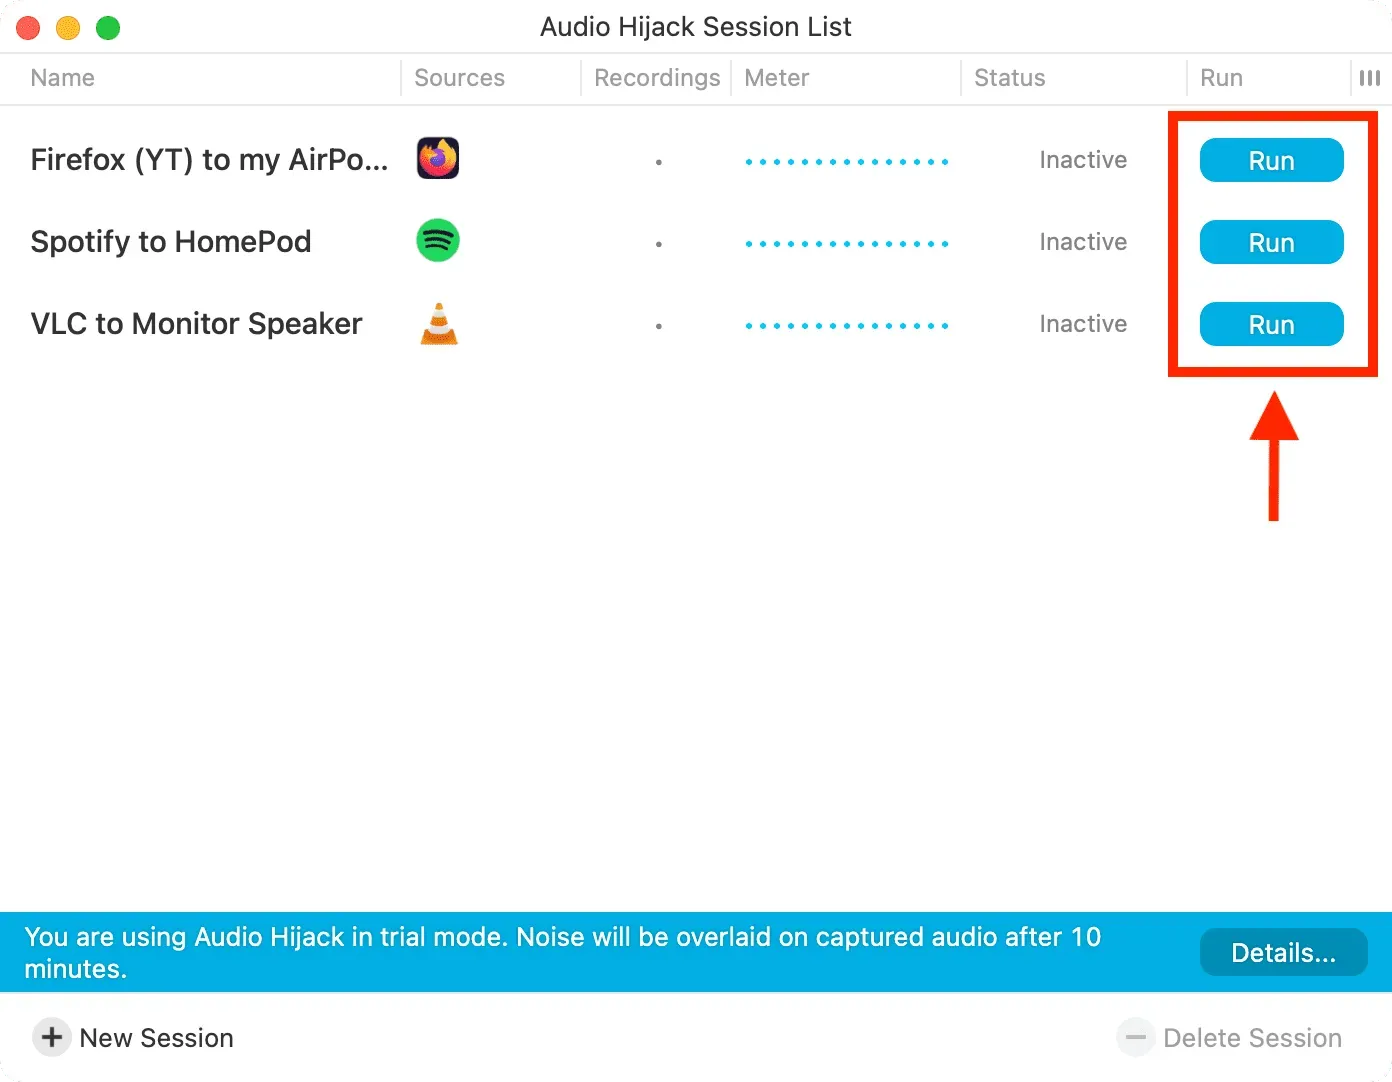The width and height of the screenshot is (1392, 1082).
Task: Click the Spotify source icon
Action: point(438,241)
